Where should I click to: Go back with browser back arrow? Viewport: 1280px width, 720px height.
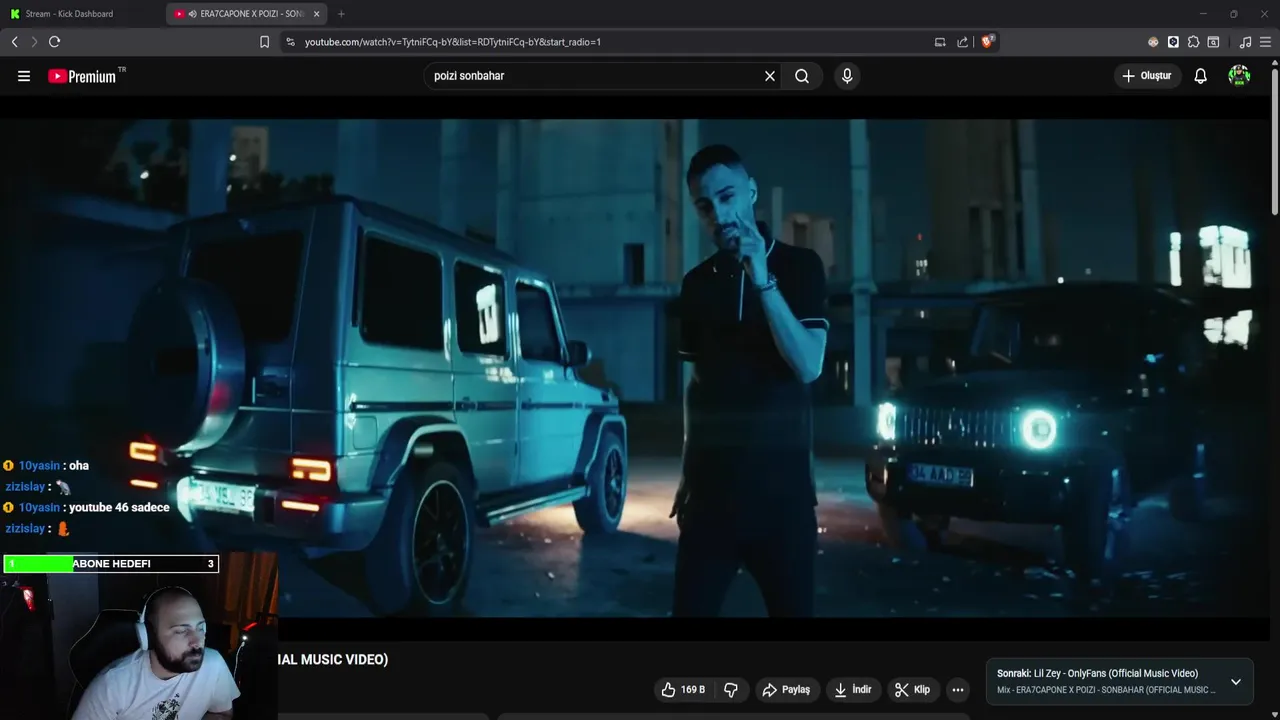14,42
